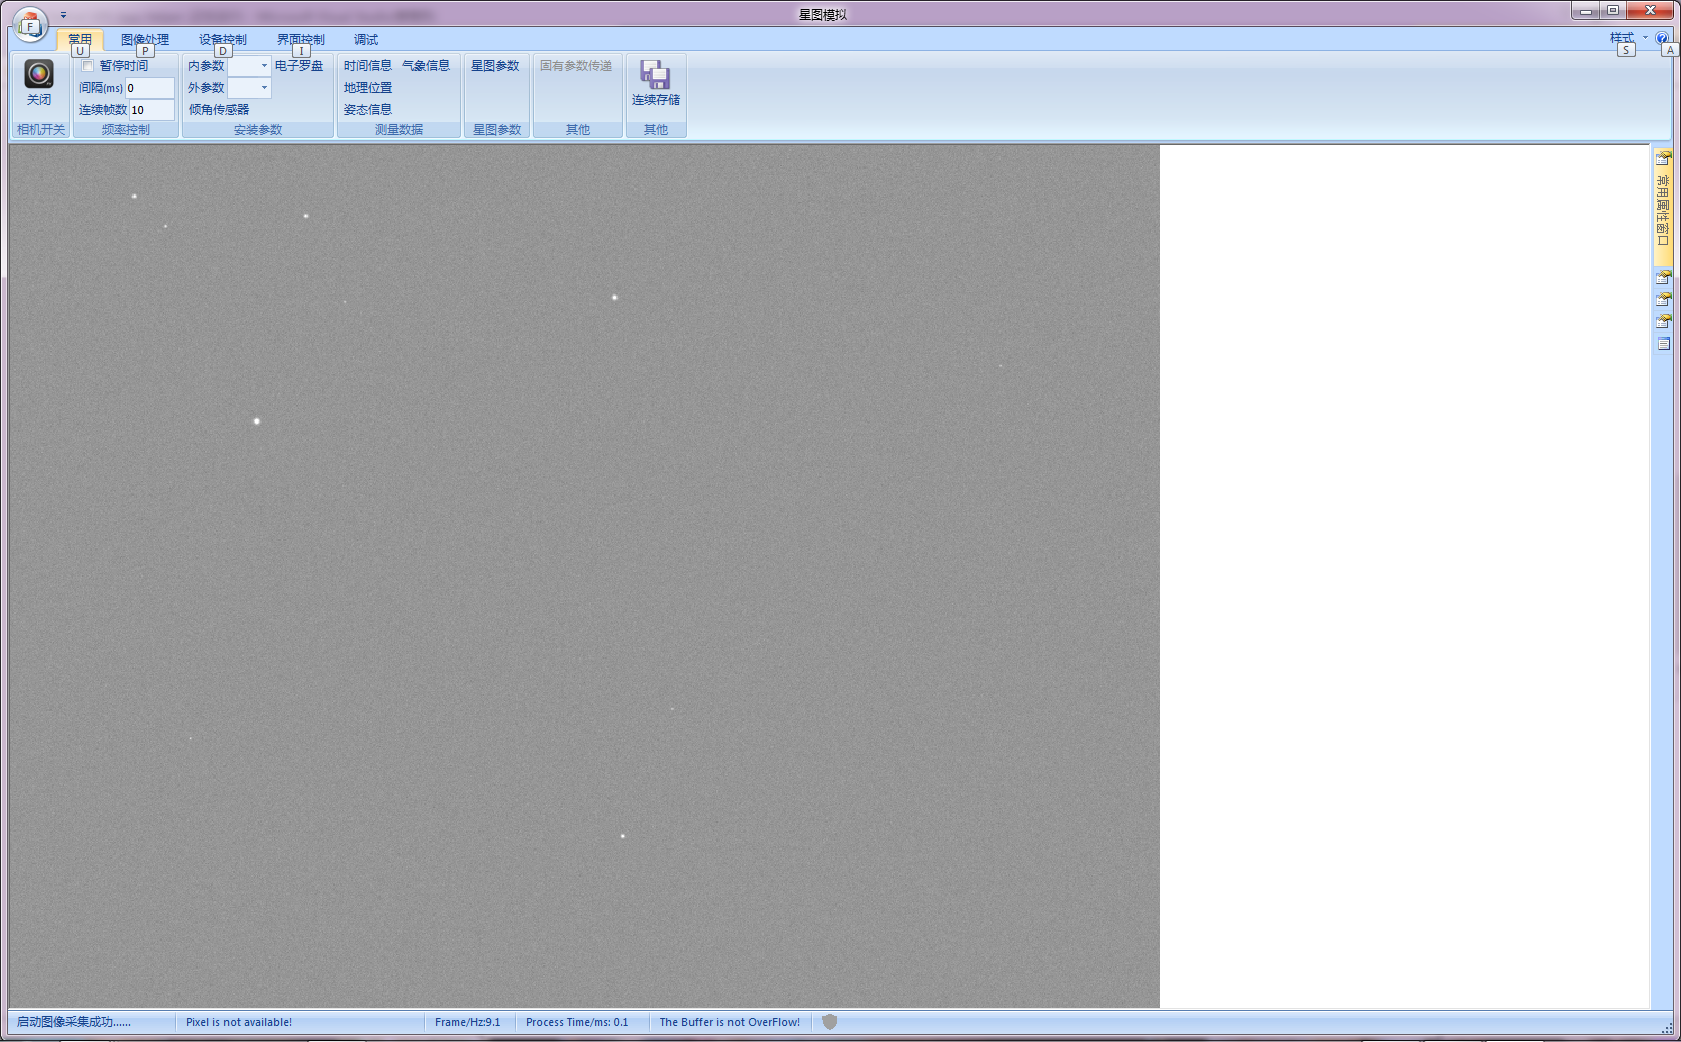Open 时间信息 in measurement data

coord(368,66)
